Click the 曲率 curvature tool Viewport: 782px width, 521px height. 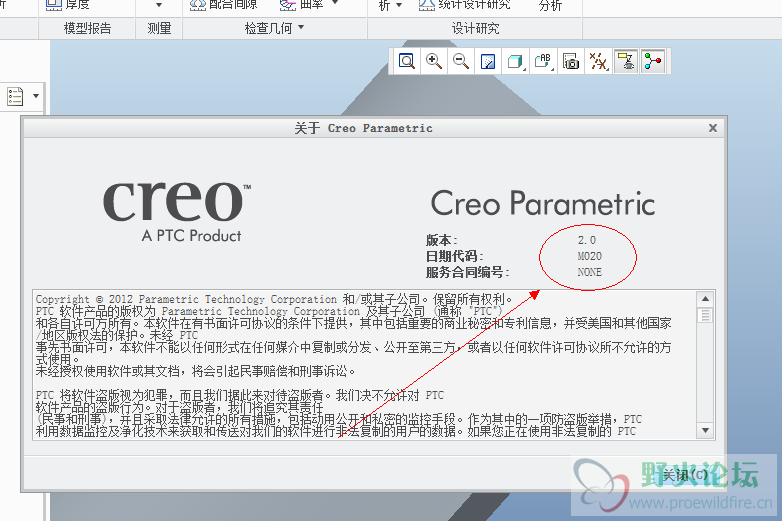click(301, 4)
